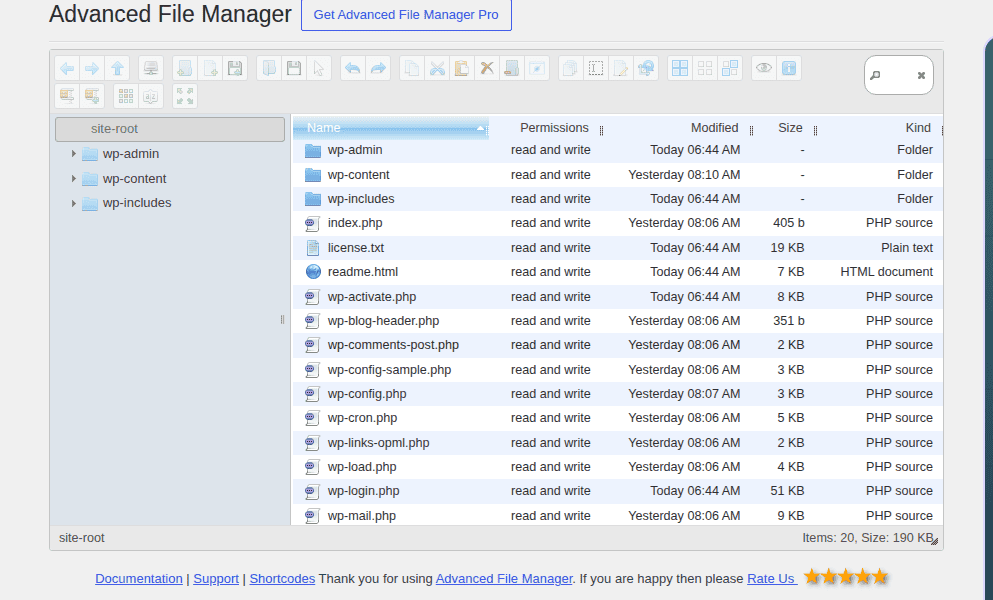This screenshot has height=600, width=993.
Task: Sort by the Name column header
Action: point(391,128)
